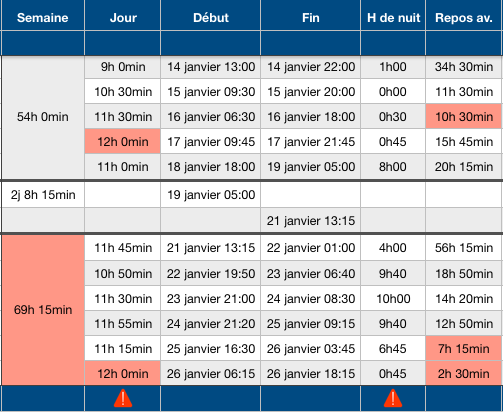Click the Repos av. column header

click(464, 18)
